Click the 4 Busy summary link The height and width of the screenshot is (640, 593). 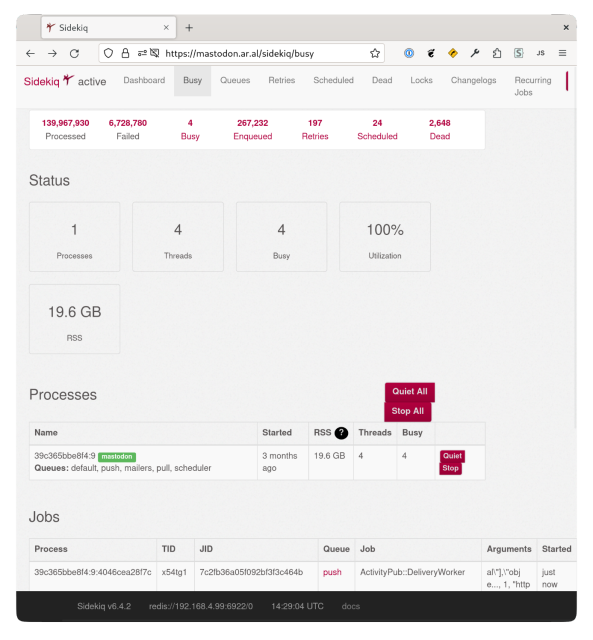coord(190,130)
